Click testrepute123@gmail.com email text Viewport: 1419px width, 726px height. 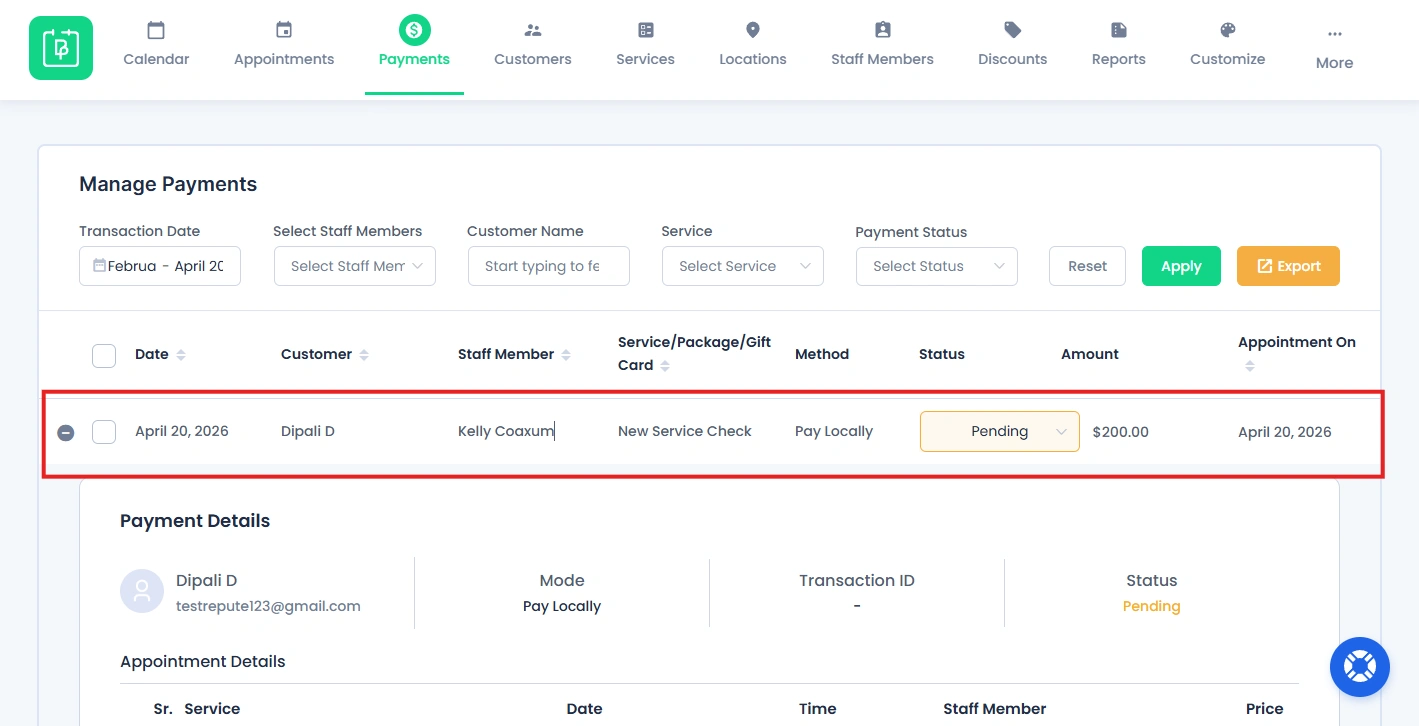click(x=268, y=606)
